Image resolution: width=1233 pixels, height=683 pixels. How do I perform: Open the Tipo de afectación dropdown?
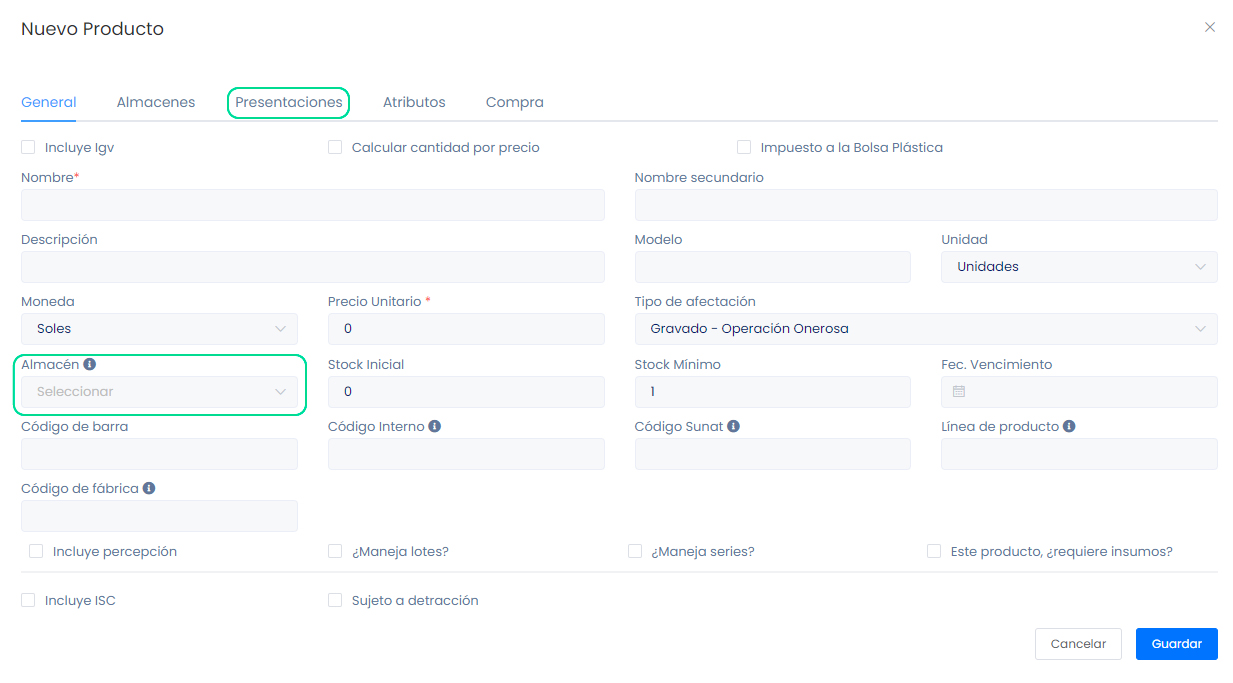pyautogui.click(x=925, y=329)
